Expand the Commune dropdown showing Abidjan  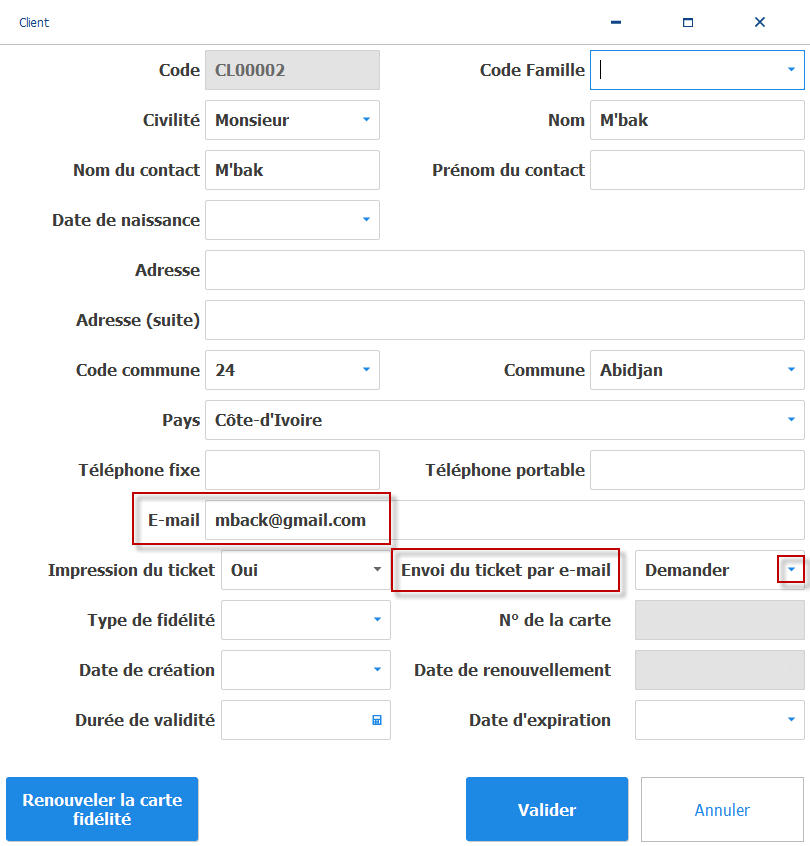point(791,370)
